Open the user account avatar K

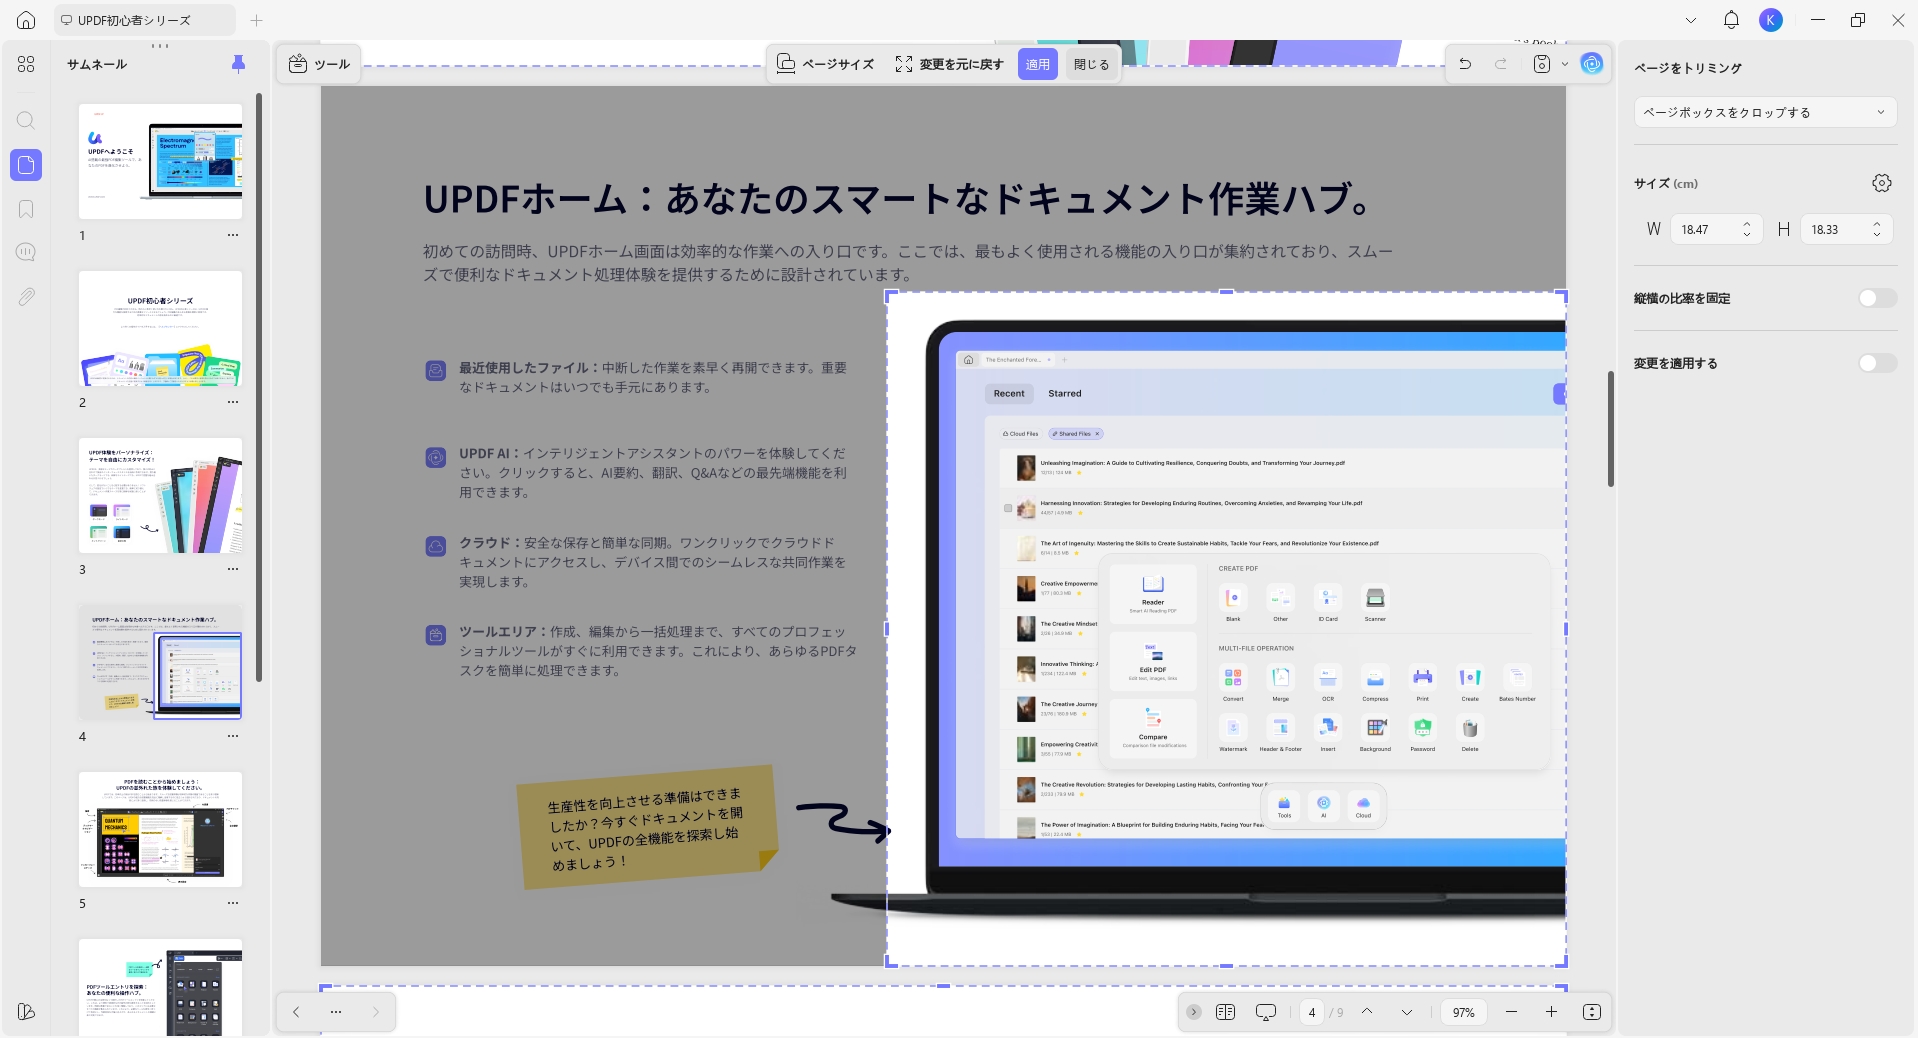pyautogui.click(x=1771, y=20)
